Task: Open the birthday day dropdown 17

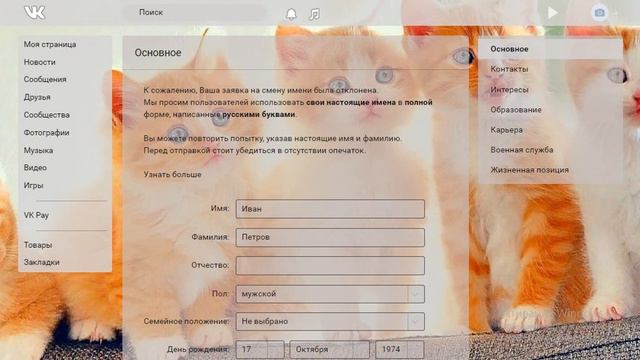Action: (x=260, y=350)
